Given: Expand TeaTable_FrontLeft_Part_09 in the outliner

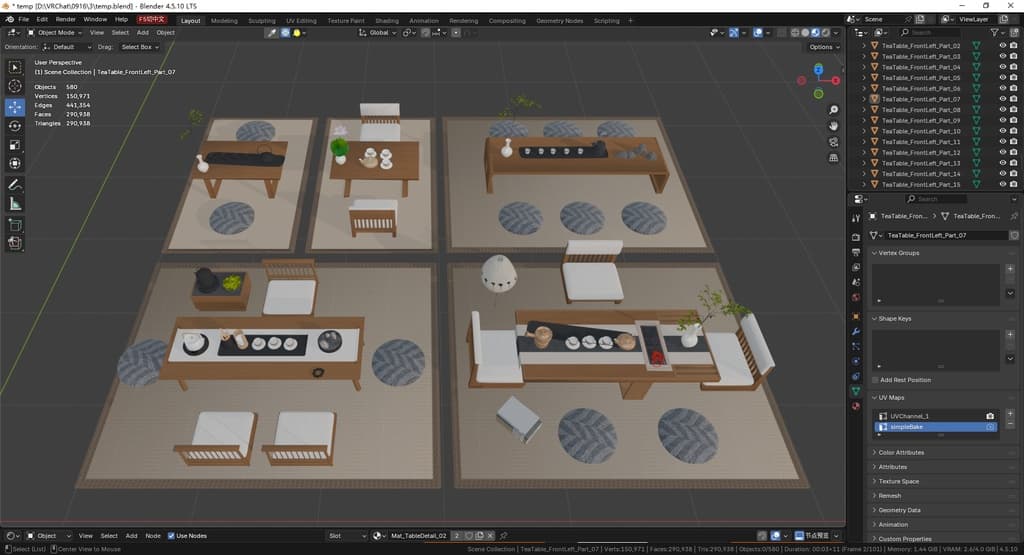Looking at the screenshot, I should [x=864, y=121].
